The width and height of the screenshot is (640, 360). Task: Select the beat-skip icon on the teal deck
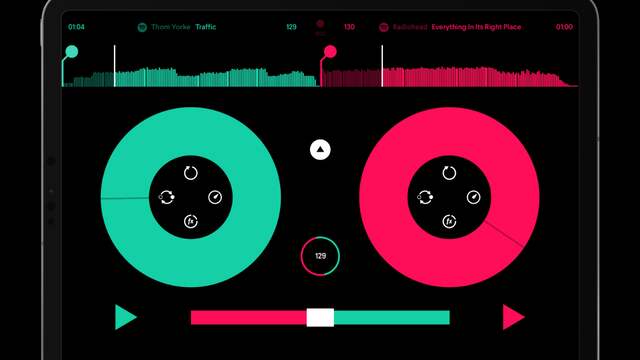(x=167, y=198)
